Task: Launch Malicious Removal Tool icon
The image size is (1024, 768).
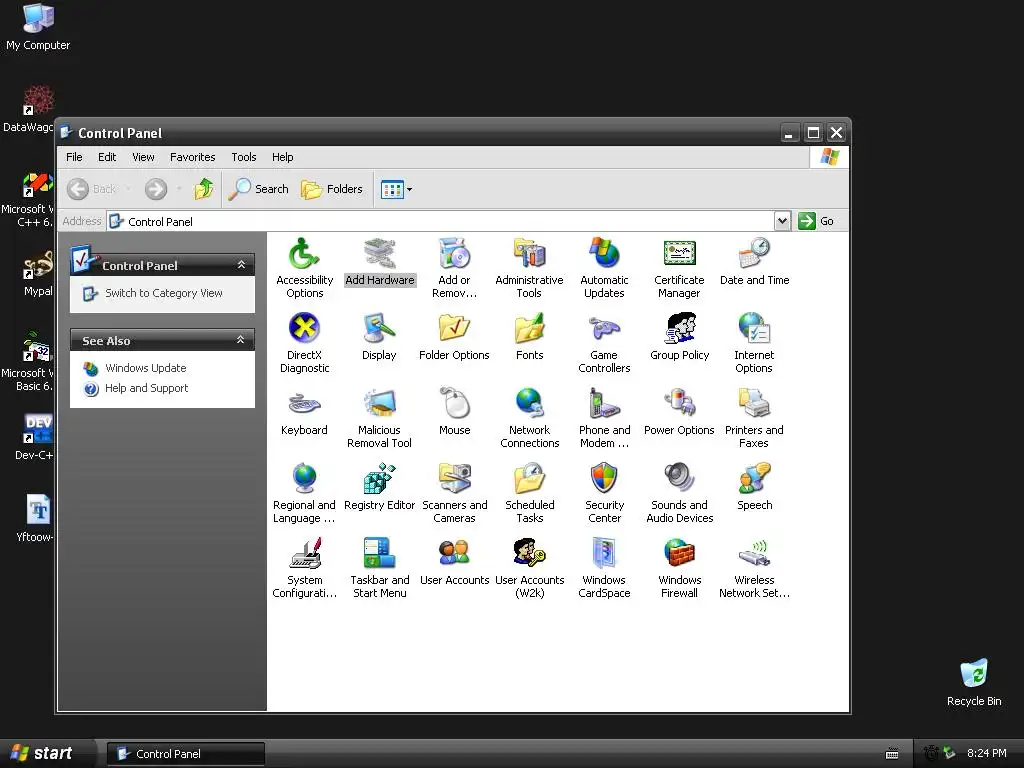Action: pos(379,418)
